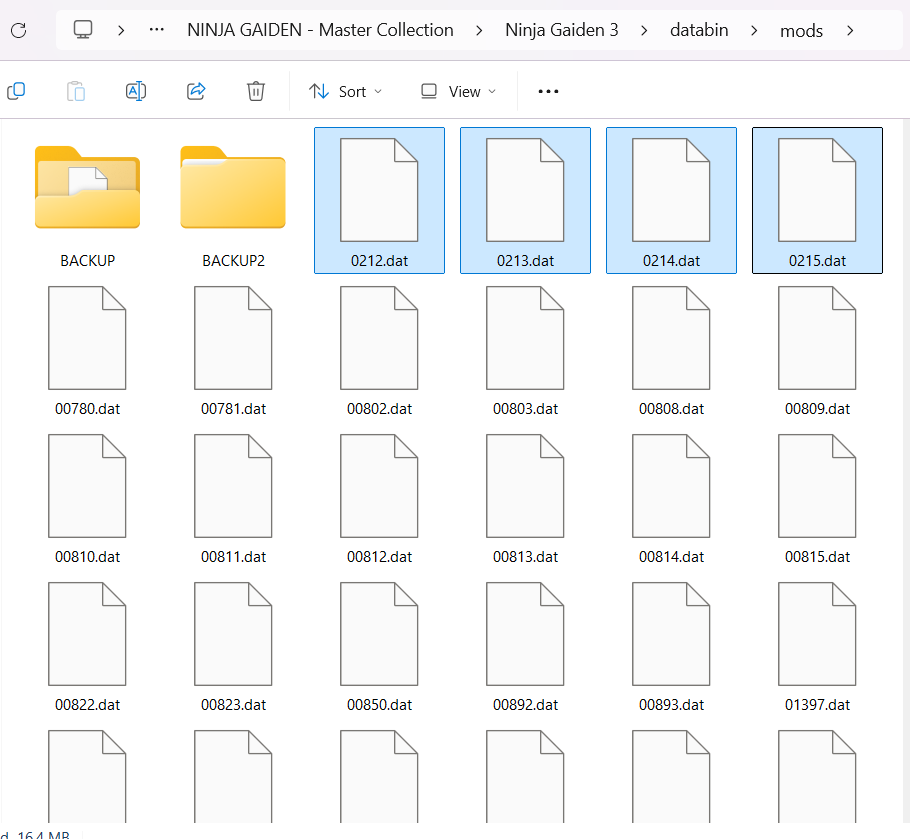Delete the selected files with trash icon

[x=256, y=91]
